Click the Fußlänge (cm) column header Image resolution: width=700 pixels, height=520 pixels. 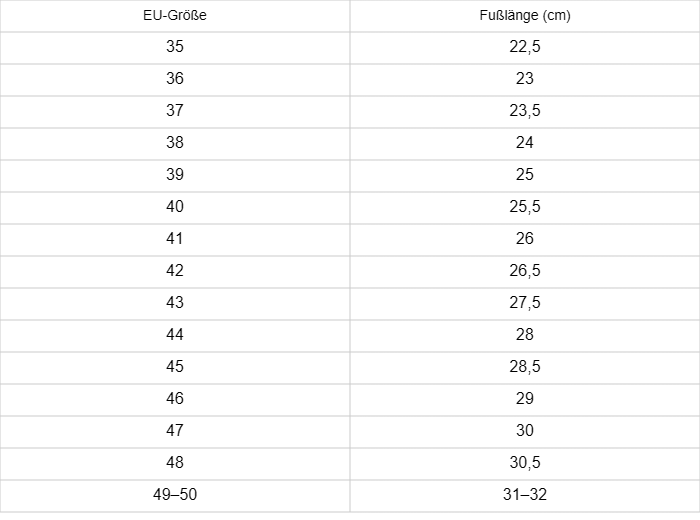click(x=525, y=16)
